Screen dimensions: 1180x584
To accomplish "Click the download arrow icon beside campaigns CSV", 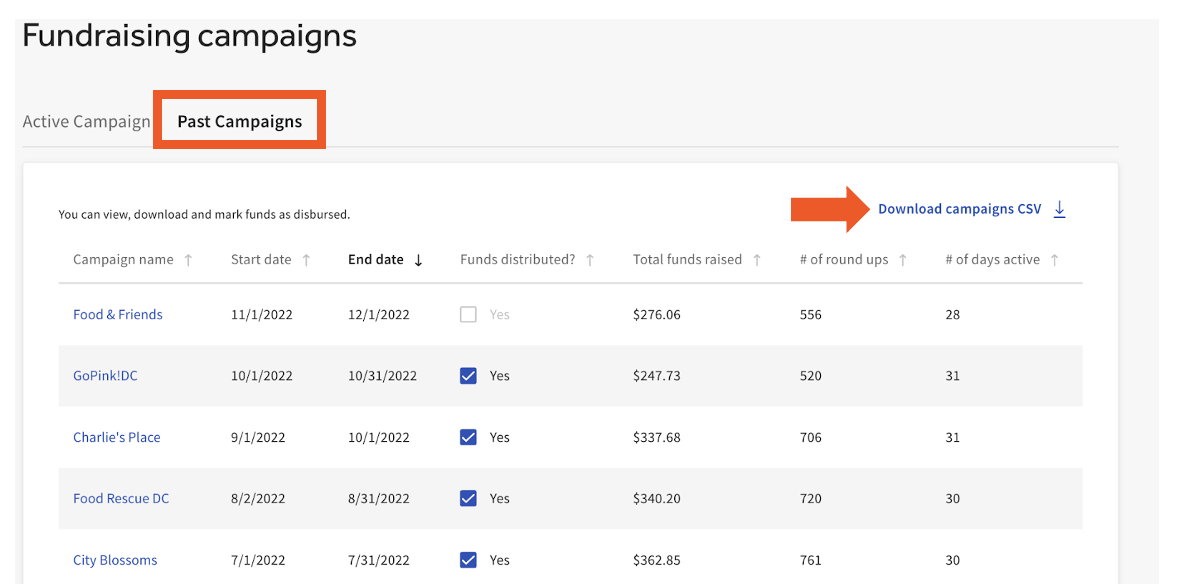I will point(1060,209).
